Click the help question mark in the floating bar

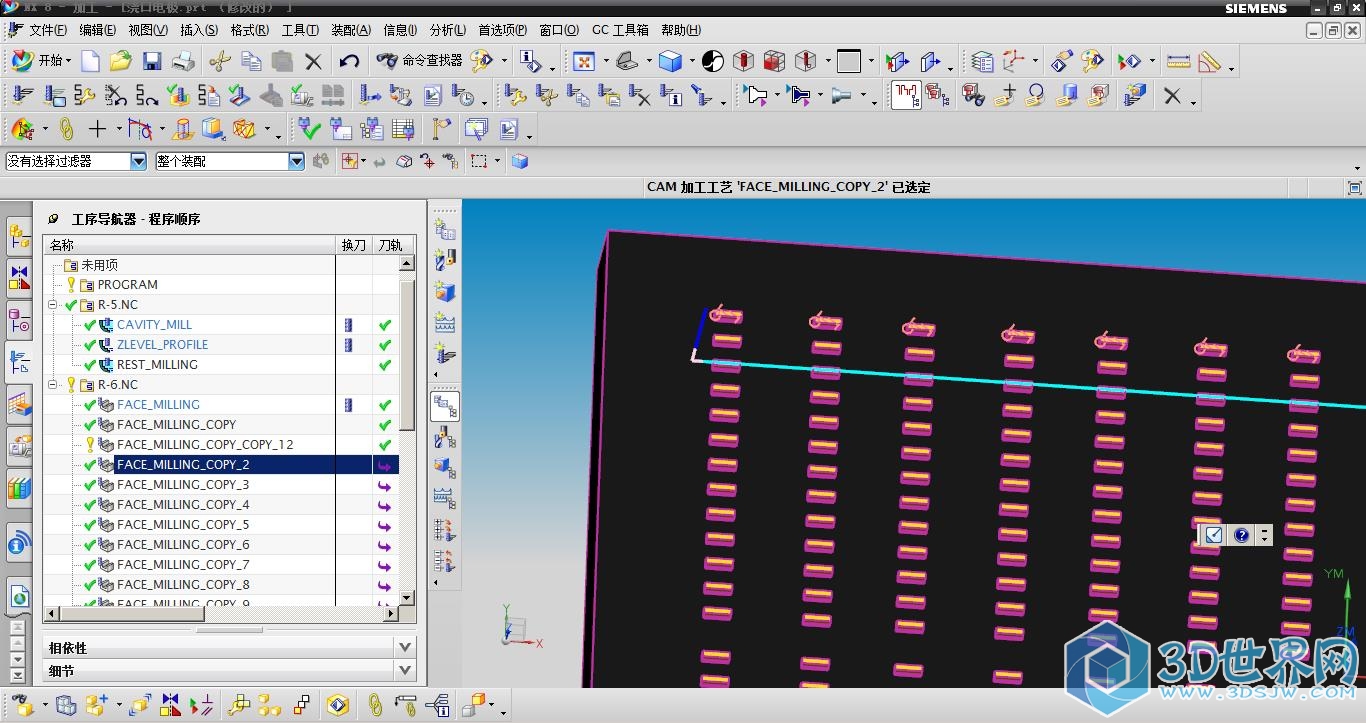click(1242, 535)
